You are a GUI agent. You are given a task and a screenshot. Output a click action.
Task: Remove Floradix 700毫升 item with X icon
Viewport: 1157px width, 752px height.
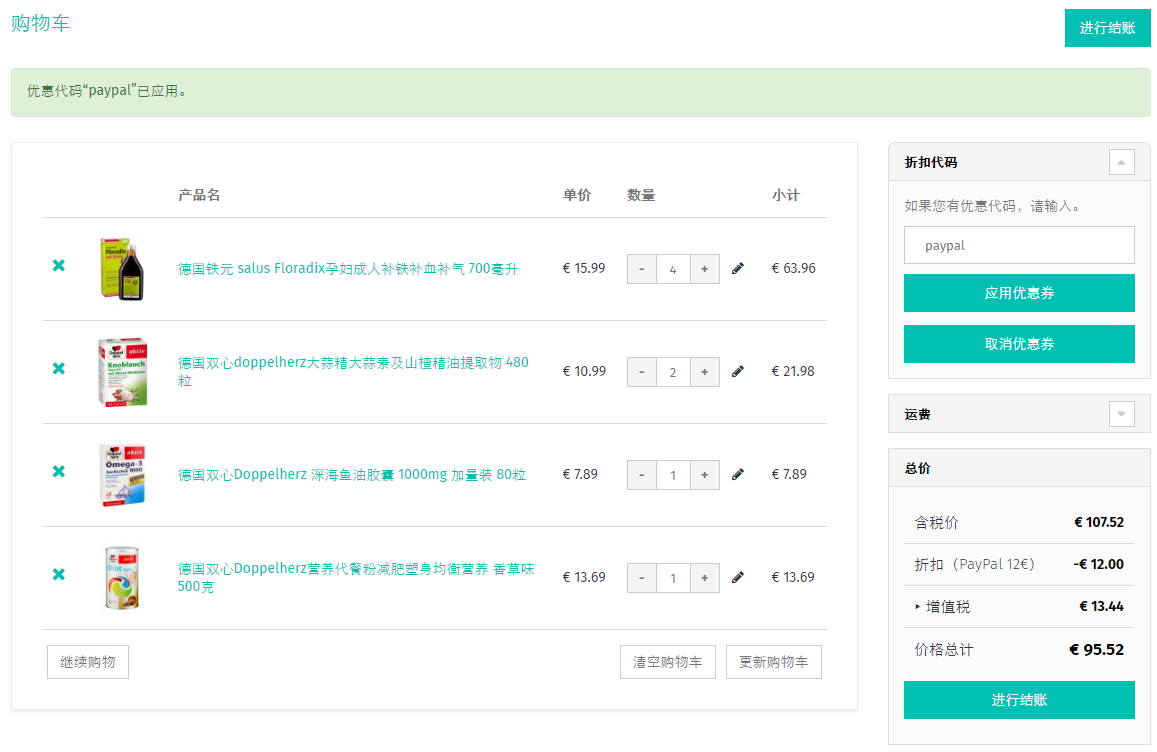pos(59,266)
